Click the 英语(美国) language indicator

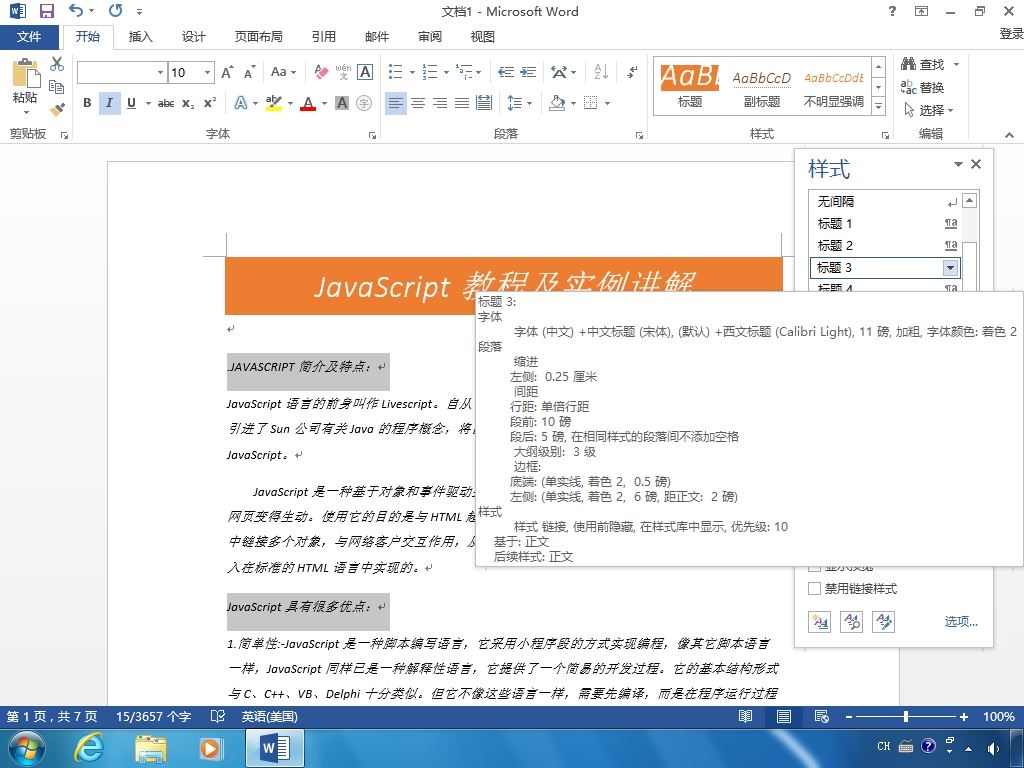pos(270,716)
